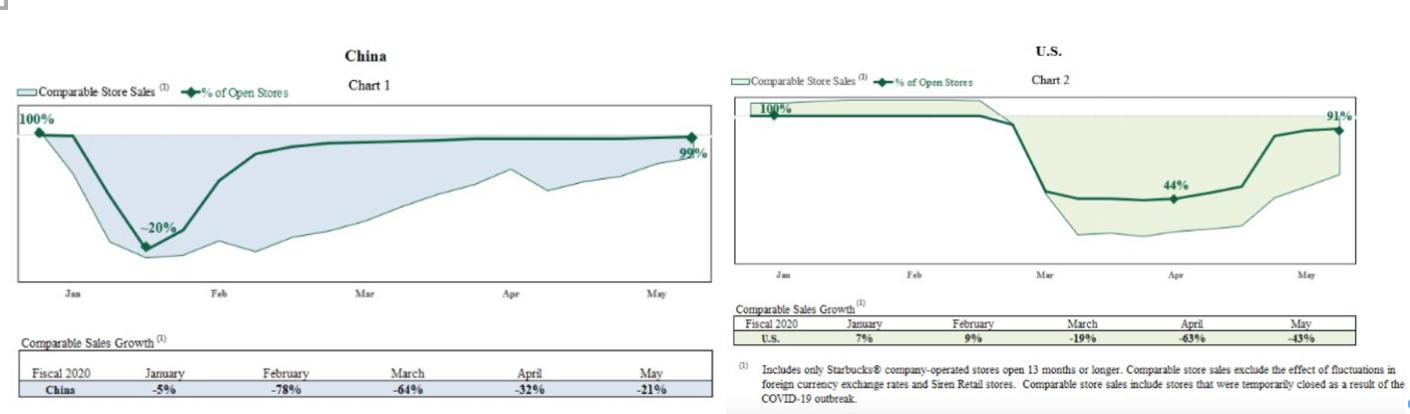Click the China % of Open Stores legend marker
The image size is (1410, 414).
pos(190,93)
